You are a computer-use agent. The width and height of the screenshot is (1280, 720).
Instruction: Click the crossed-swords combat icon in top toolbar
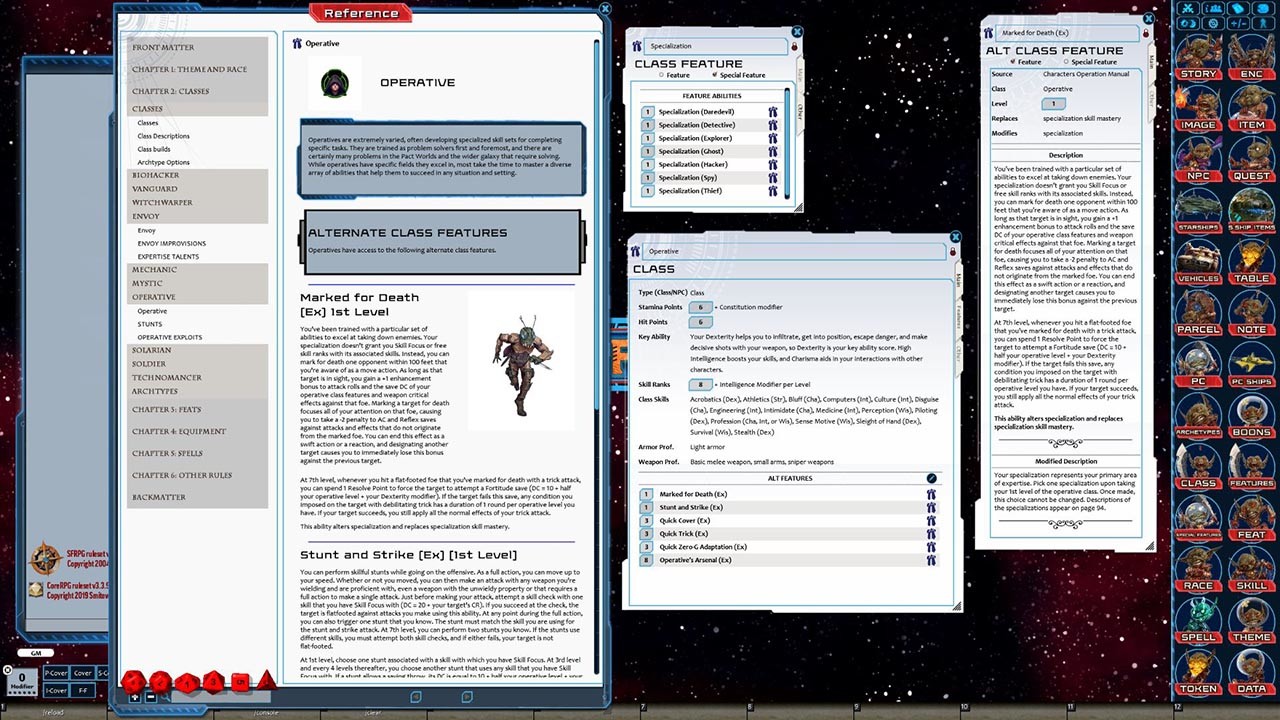pyautogui.click(x=1189, y=8)
